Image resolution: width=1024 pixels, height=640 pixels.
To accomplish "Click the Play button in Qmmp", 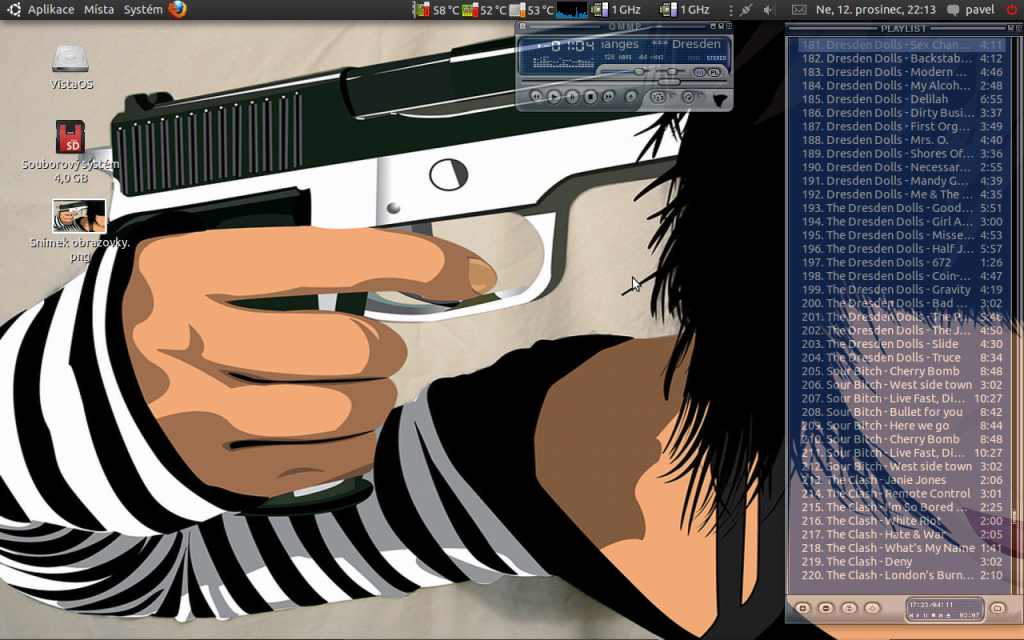I will point(554,97).
